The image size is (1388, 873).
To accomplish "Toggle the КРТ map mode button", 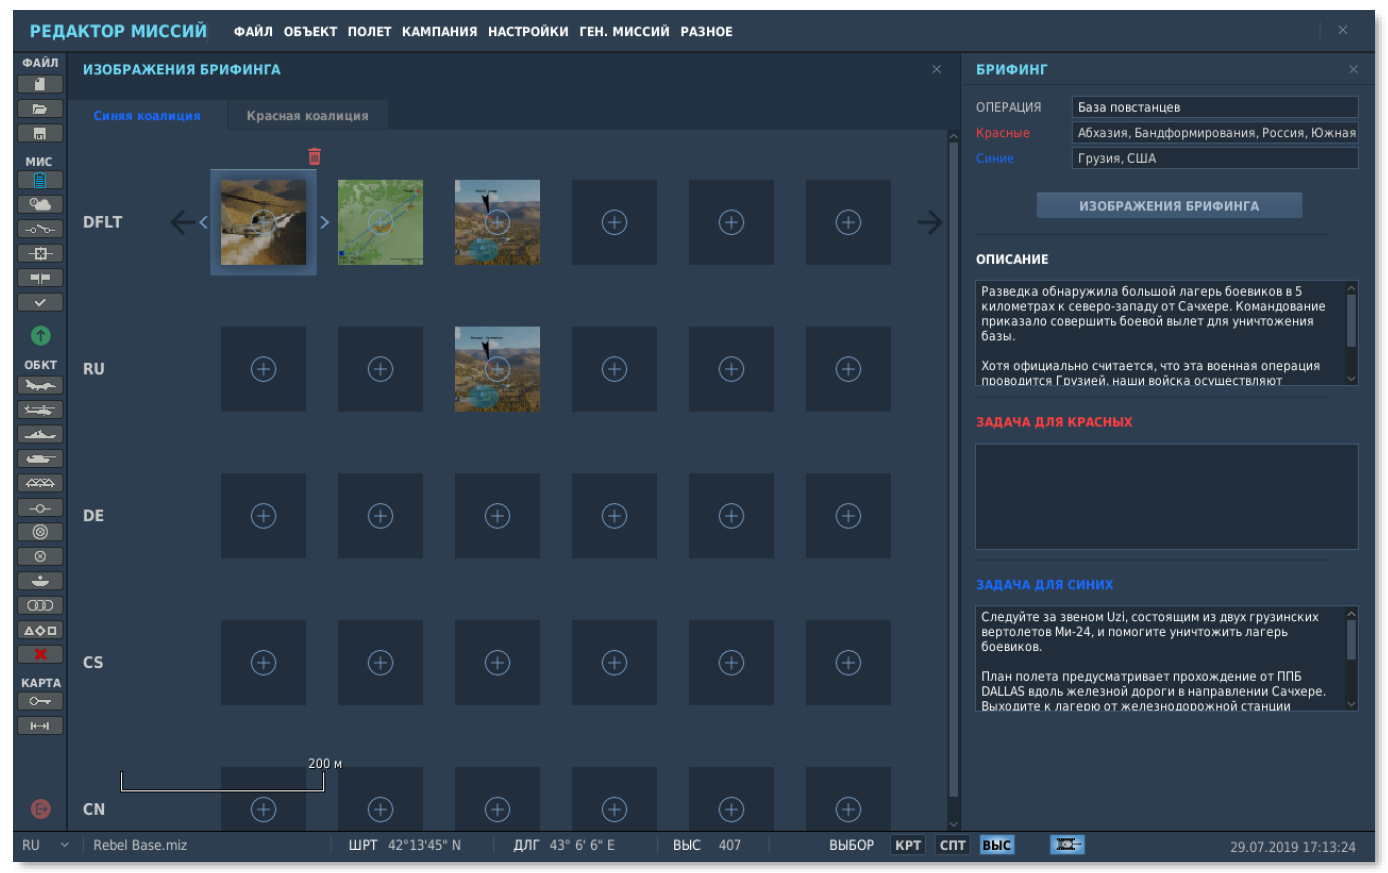I will click(908, 845).
